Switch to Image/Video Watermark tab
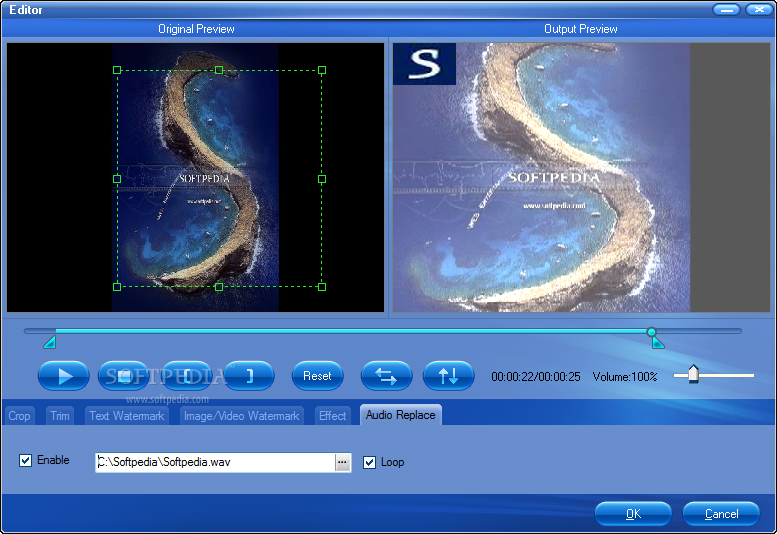Image resolution: width=777 pixels, height=534 pixels. (241, 416)
